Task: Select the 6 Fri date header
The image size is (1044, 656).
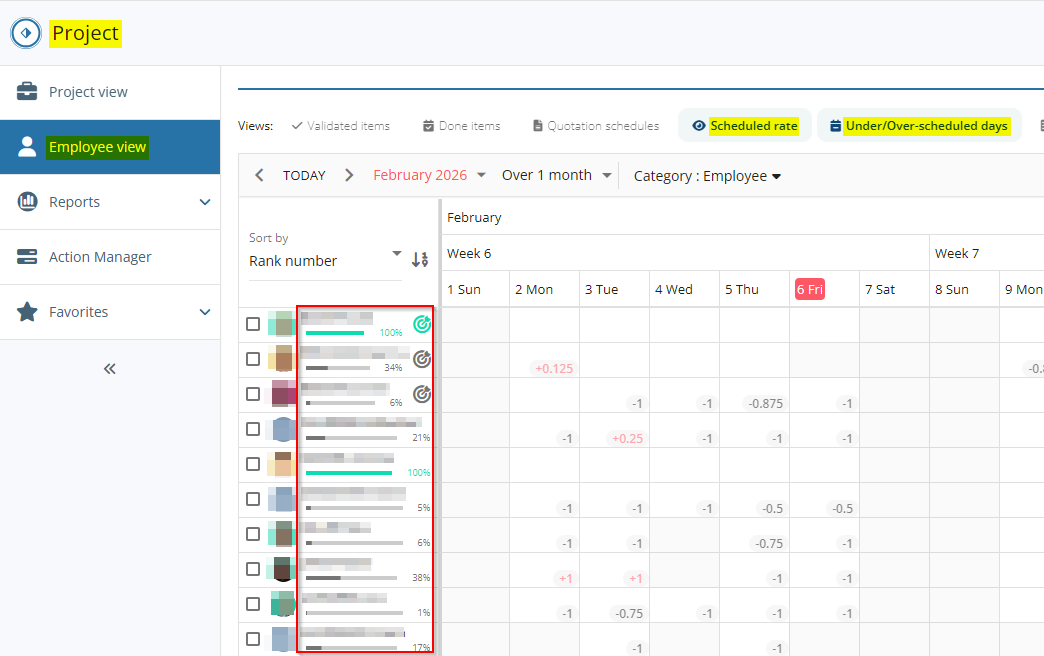Action: 809,289
